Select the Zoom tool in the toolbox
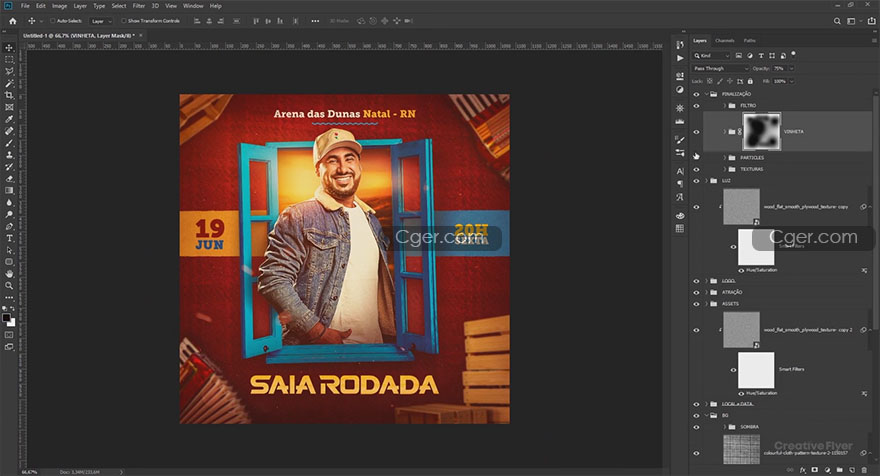Viewport: 880px width, 476px height. [x=9, y=285]
